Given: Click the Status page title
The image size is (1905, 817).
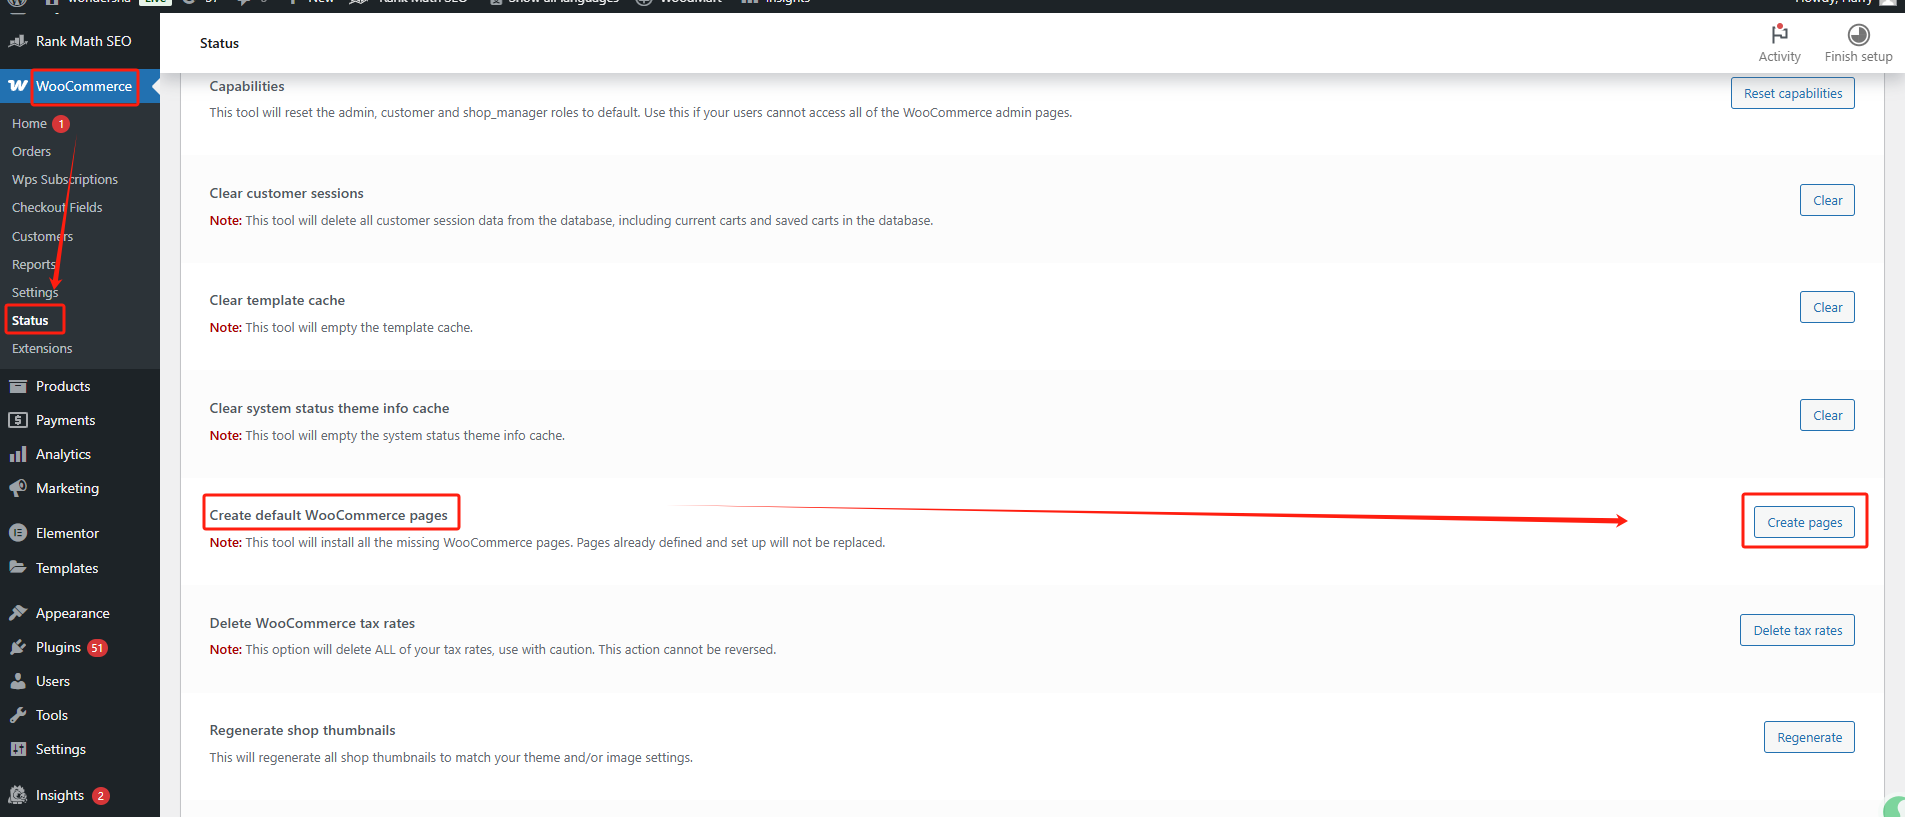Looking at the screenshot, I should point(219,43).
